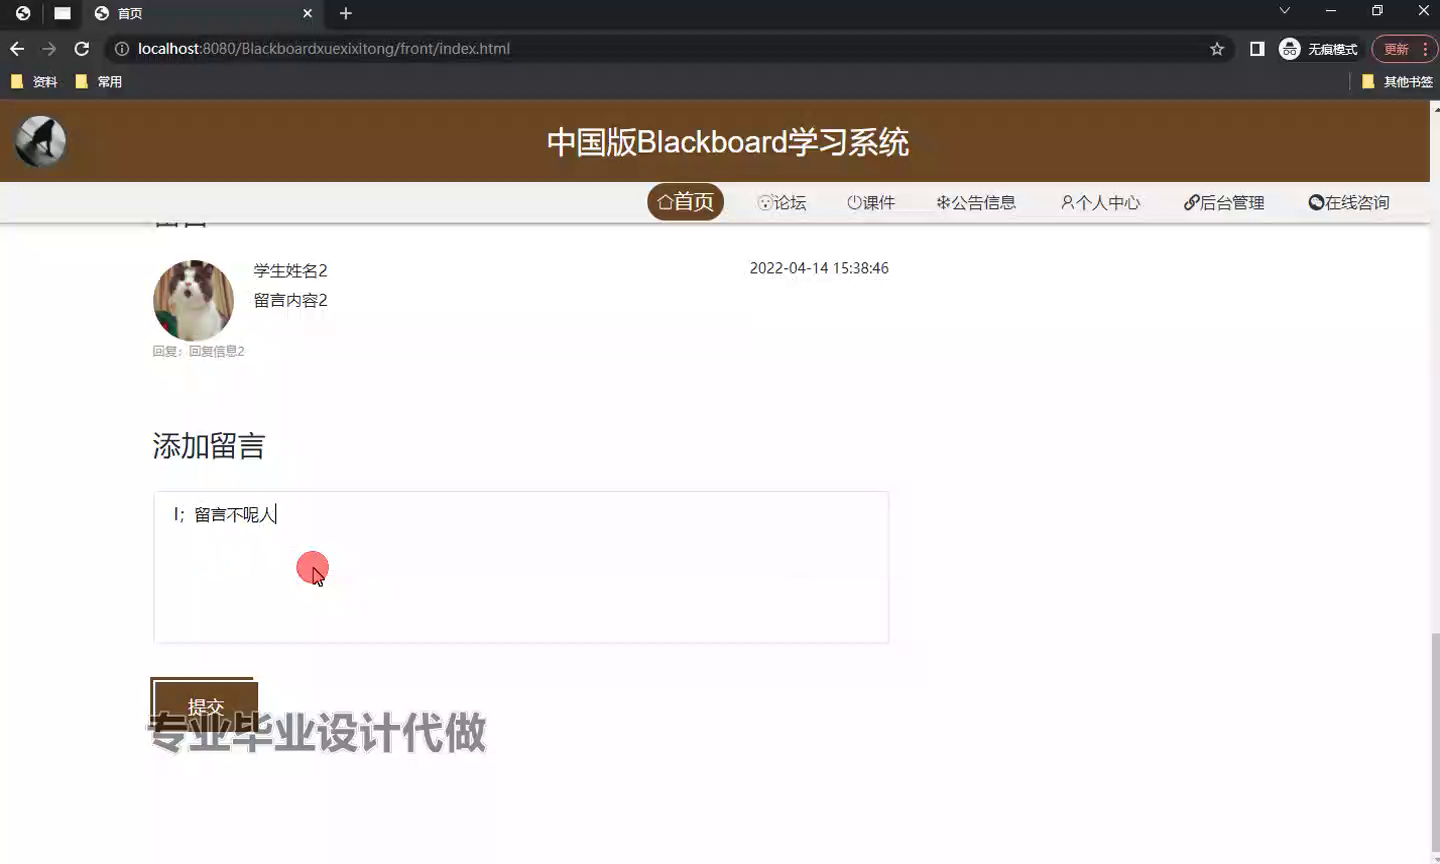The image size is (1440, 864).
Task: Click the browser back arrow
Action: (x=17, y=49)
